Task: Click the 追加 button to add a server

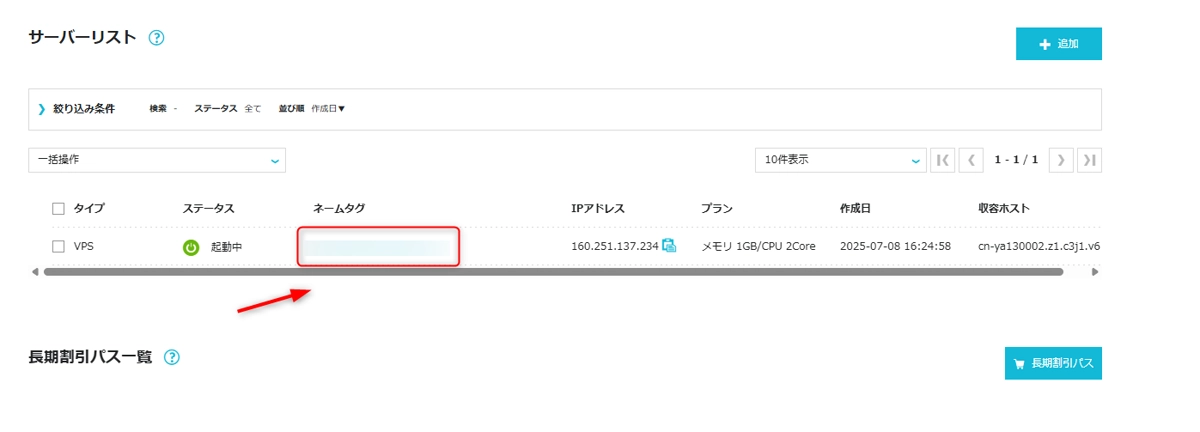Action: click(x=1058, y=44)
